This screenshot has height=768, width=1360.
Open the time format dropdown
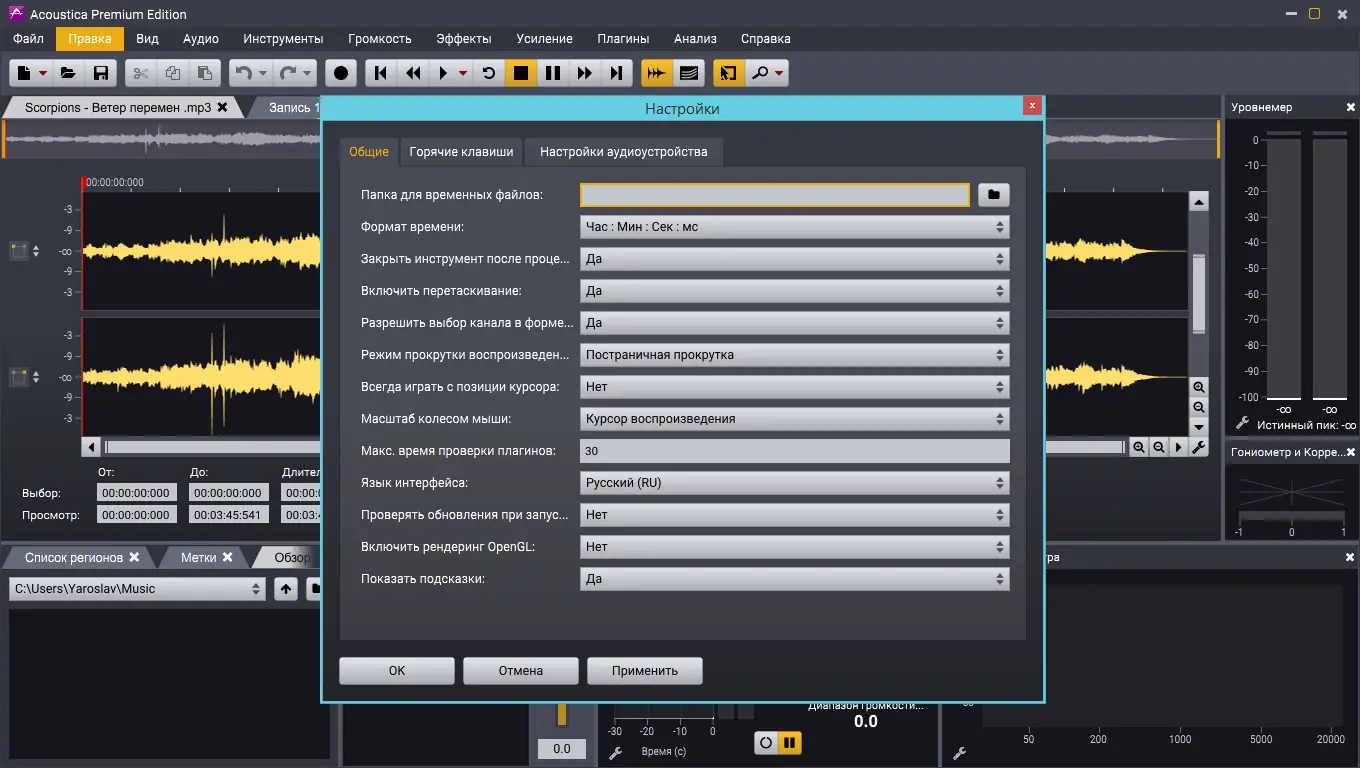pos(794,227)
